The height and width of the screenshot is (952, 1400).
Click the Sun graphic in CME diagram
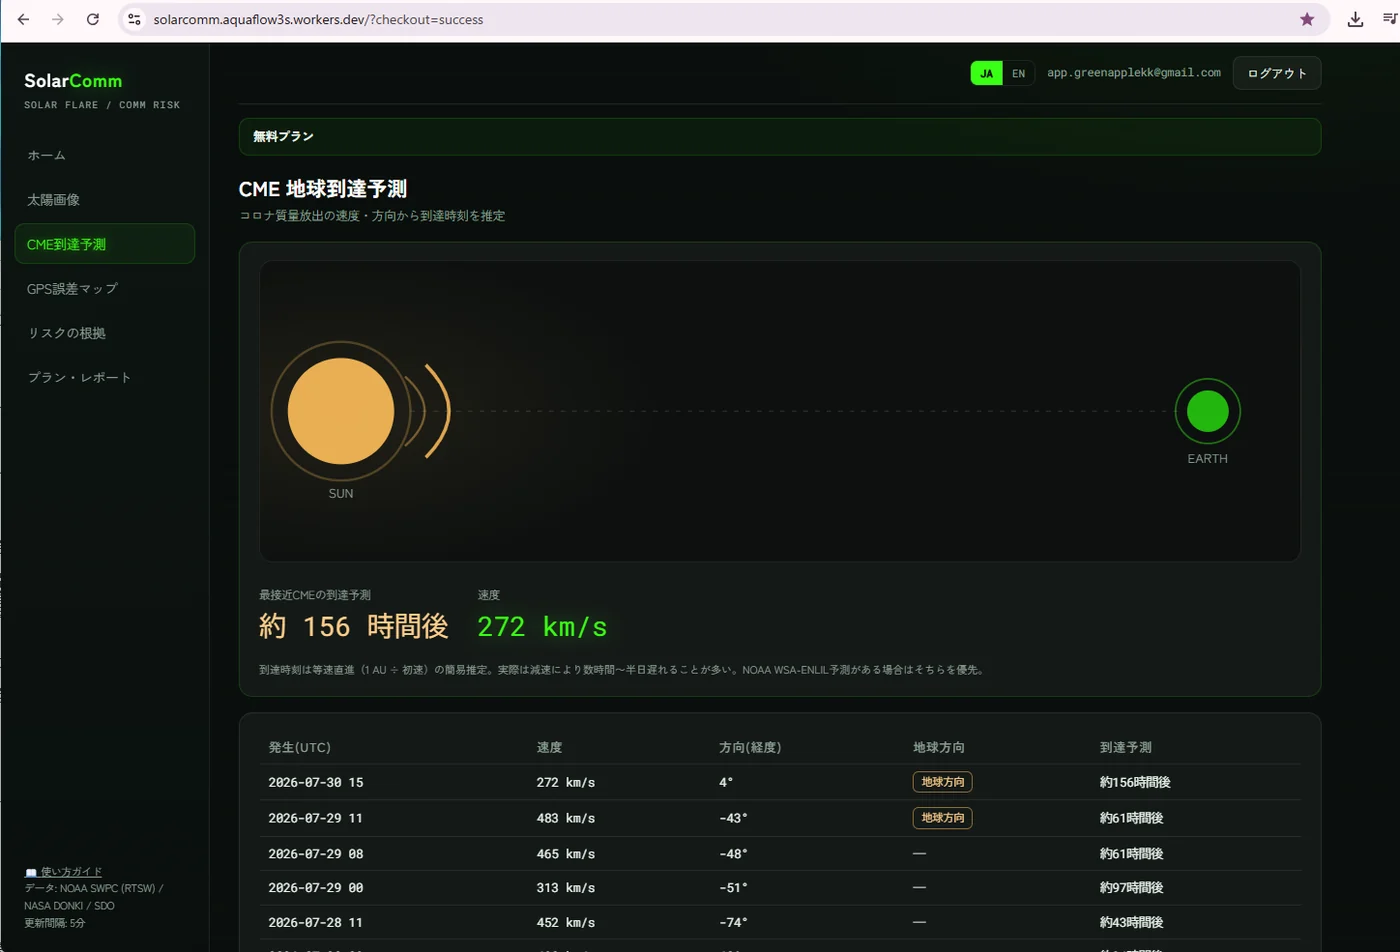click(x=341, y=411)
